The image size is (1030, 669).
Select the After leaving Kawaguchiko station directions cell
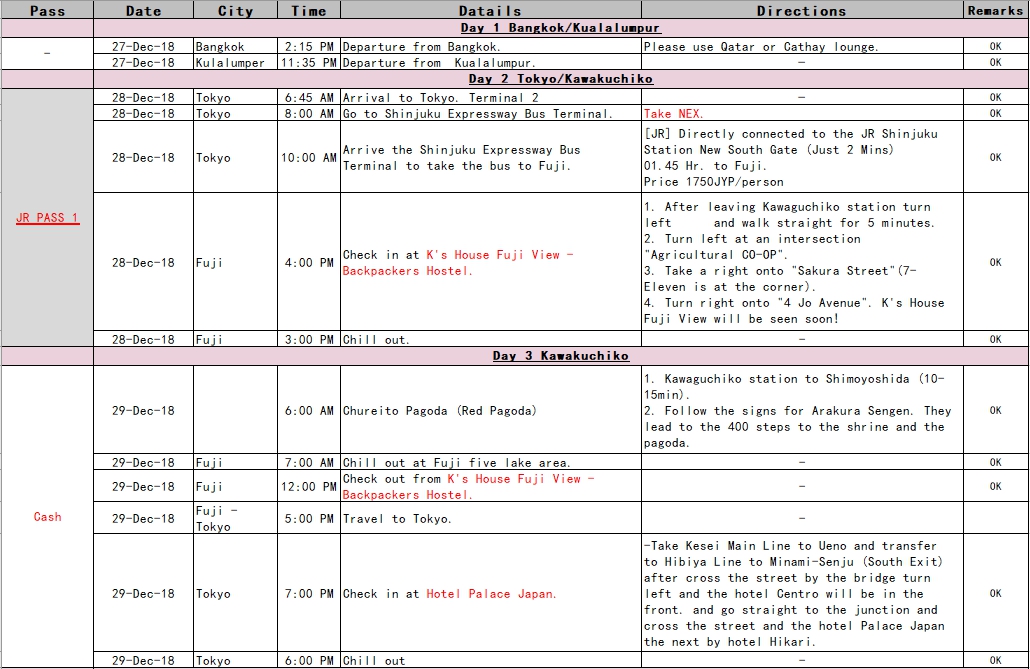click(x=802, y=262)
